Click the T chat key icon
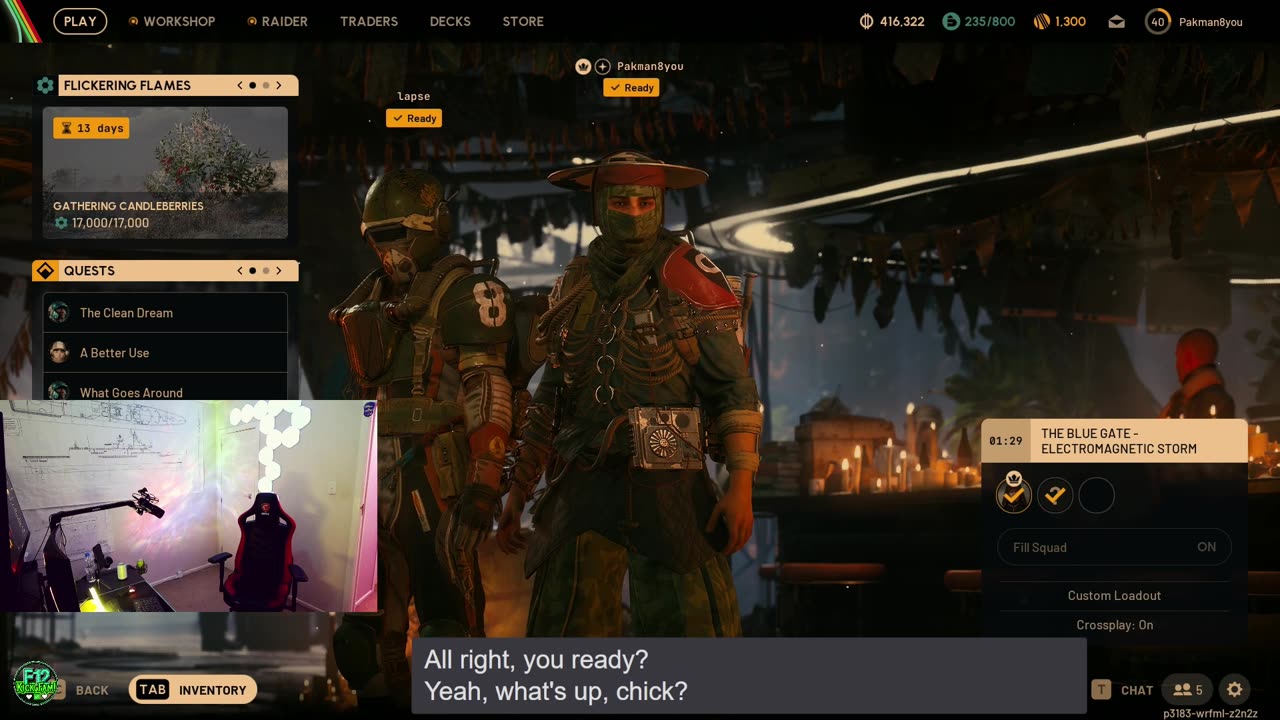Image resolution: width=1280 pixels, height=720 pixels. coord(1101,689)
